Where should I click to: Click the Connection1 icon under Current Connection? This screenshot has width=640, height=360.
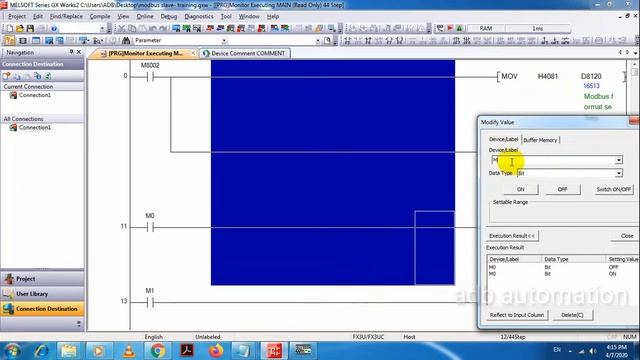13,95
